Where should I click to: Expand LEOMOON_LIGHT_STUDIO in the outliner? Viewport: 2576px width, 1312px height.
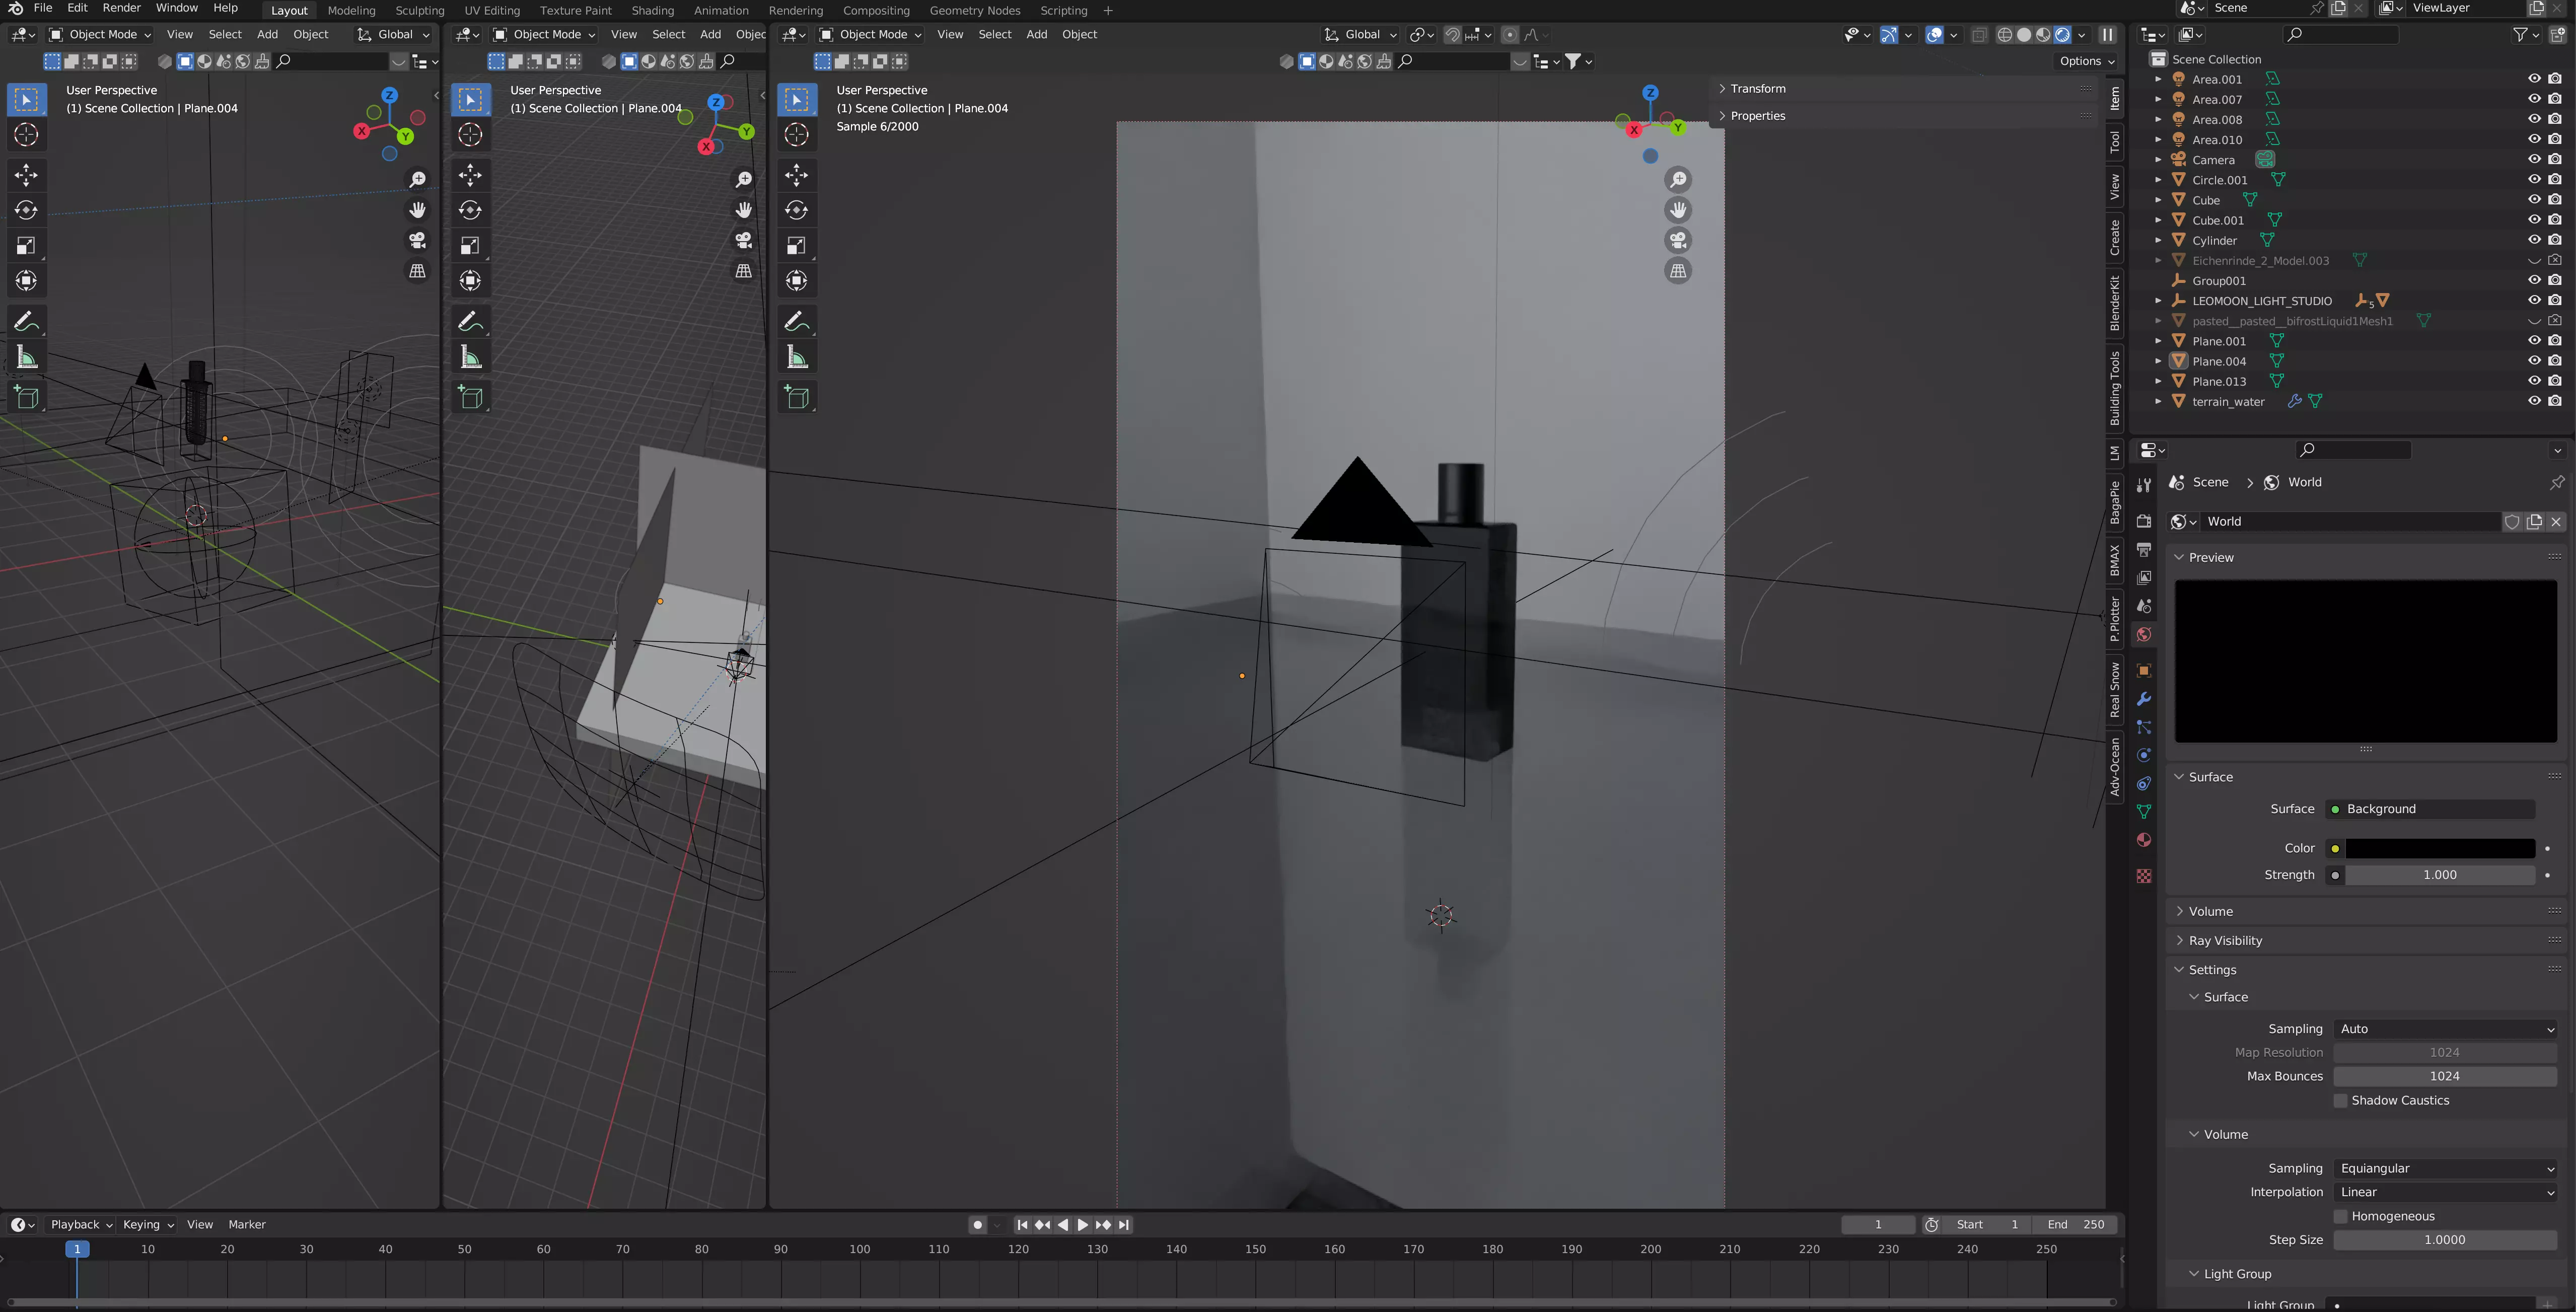[x=2157, y=301]
